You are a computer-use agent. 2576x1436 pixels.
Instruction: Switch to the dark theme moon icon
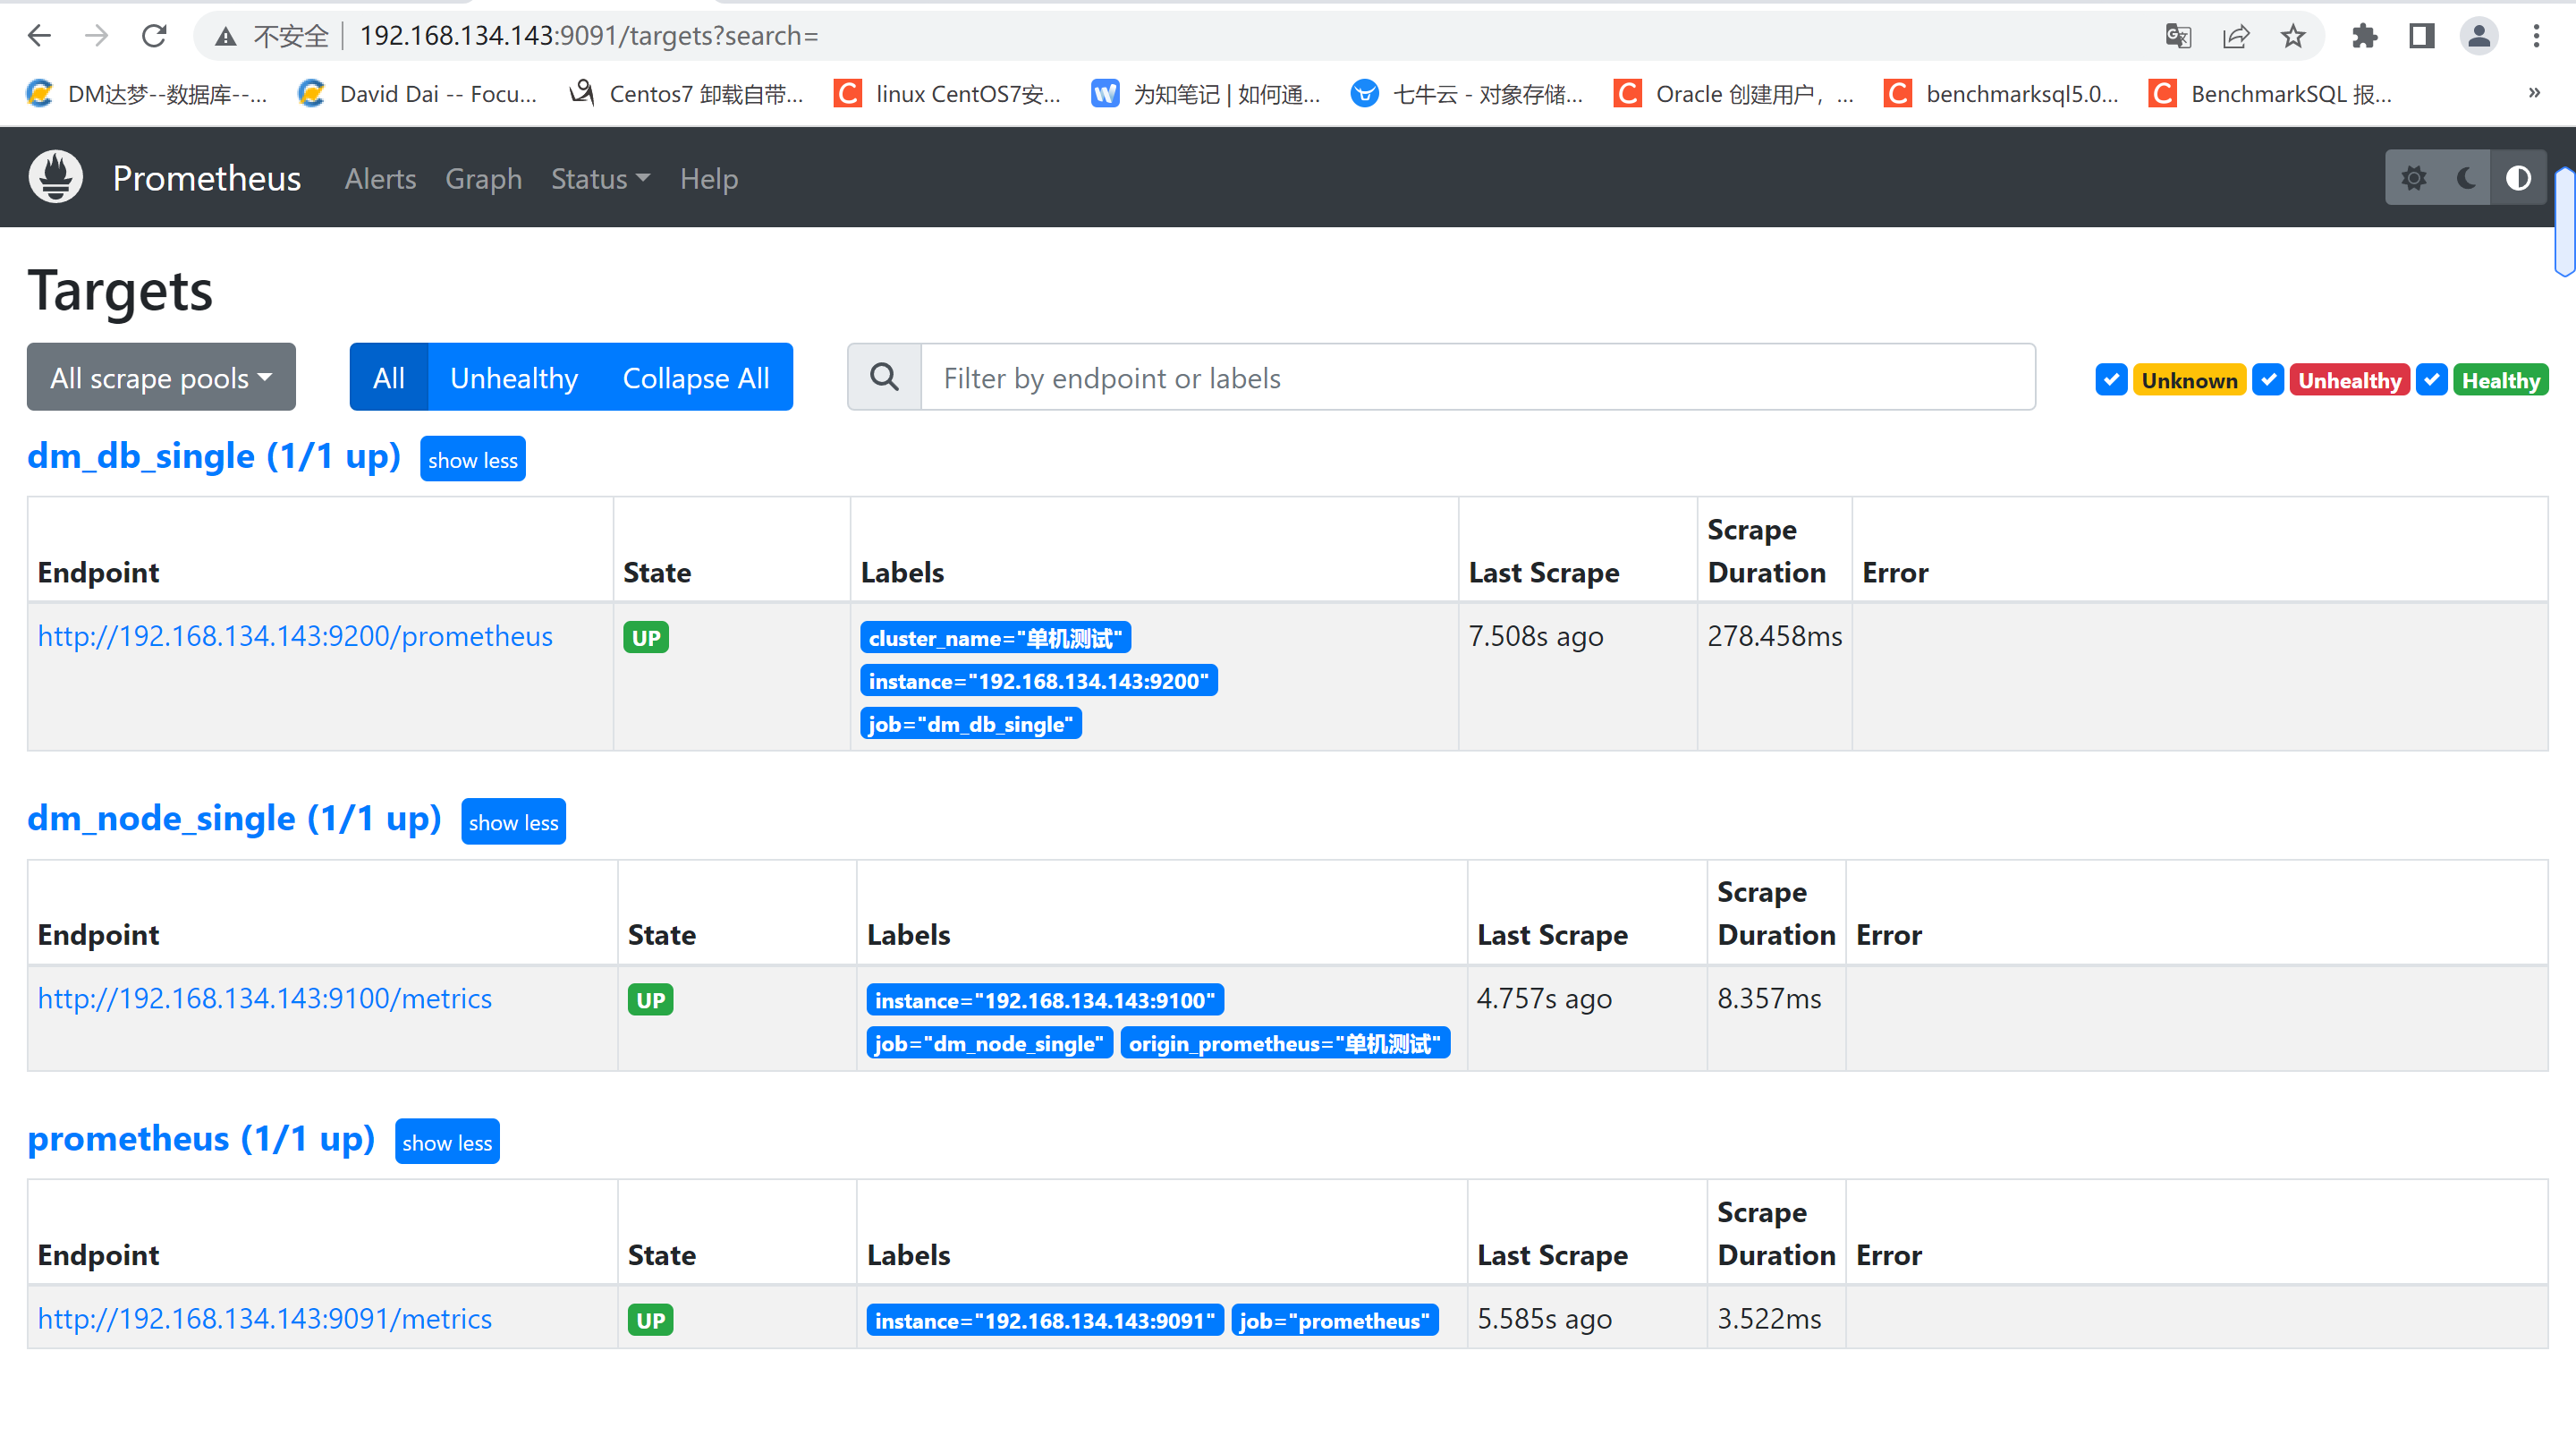click(x=2466, y=178)
